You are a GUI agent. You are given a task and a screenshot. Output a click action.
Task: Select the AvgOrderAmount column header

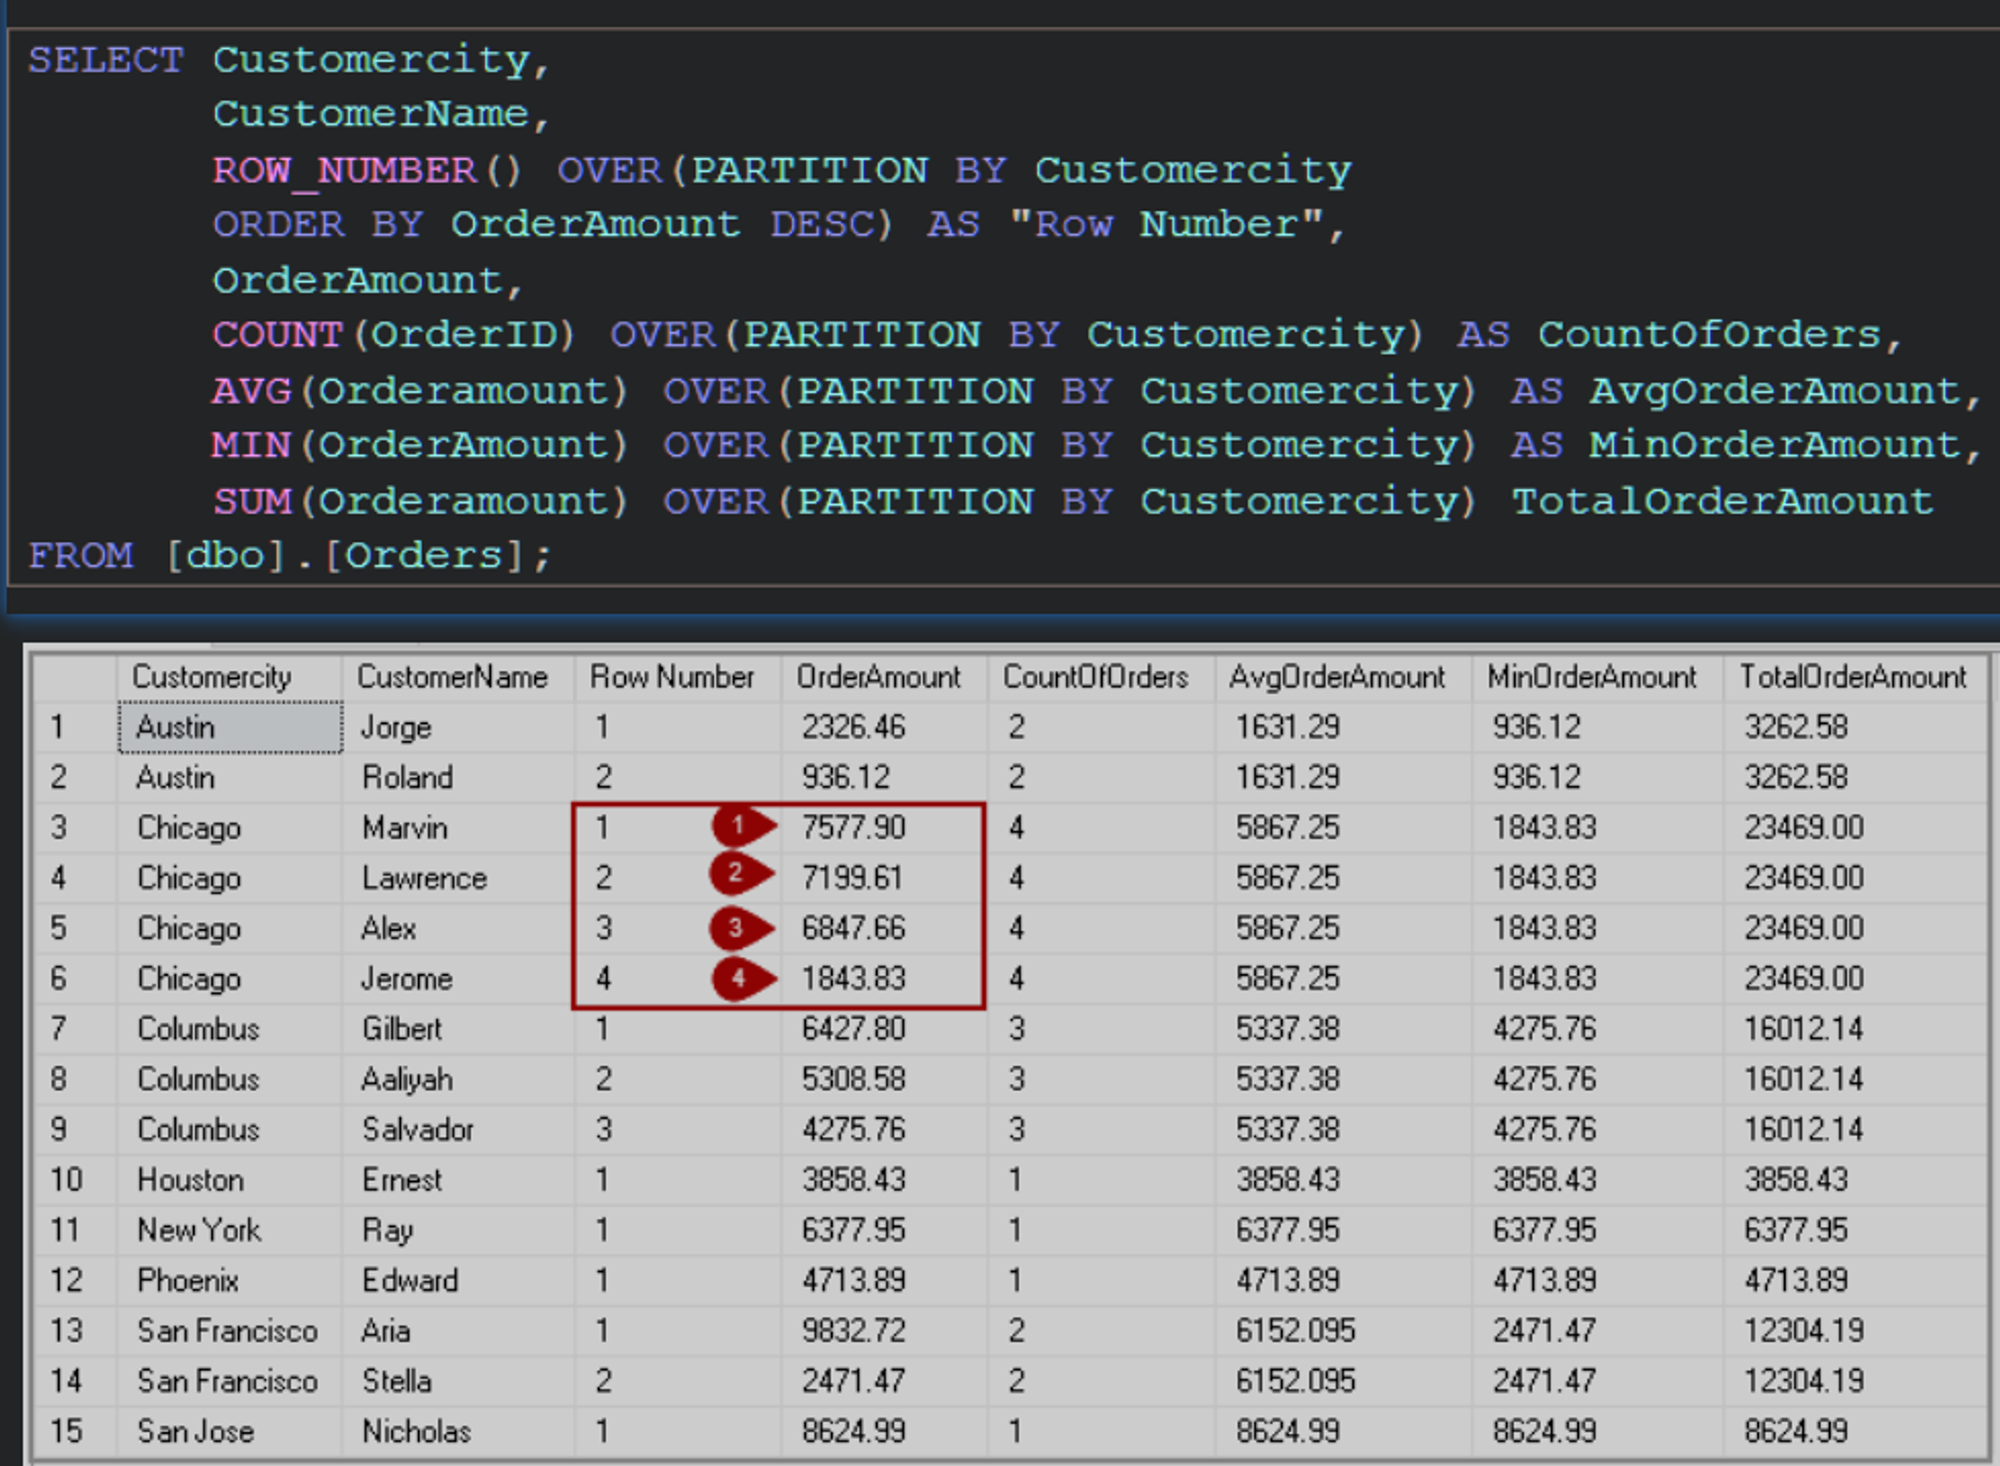pos(1343,677)
